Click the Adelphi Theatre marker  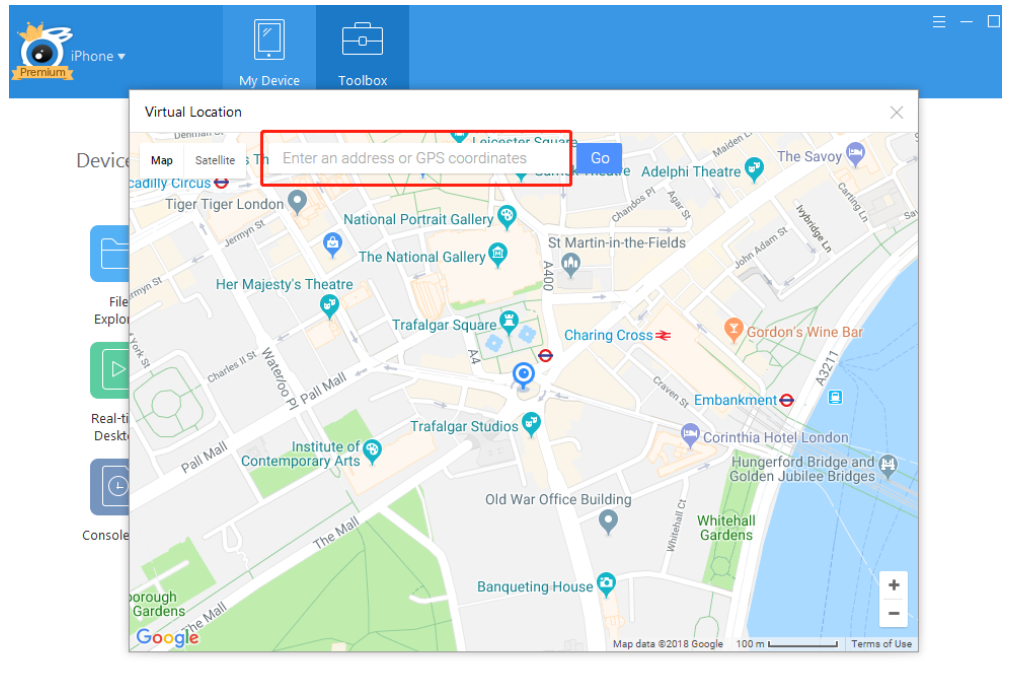754,169
